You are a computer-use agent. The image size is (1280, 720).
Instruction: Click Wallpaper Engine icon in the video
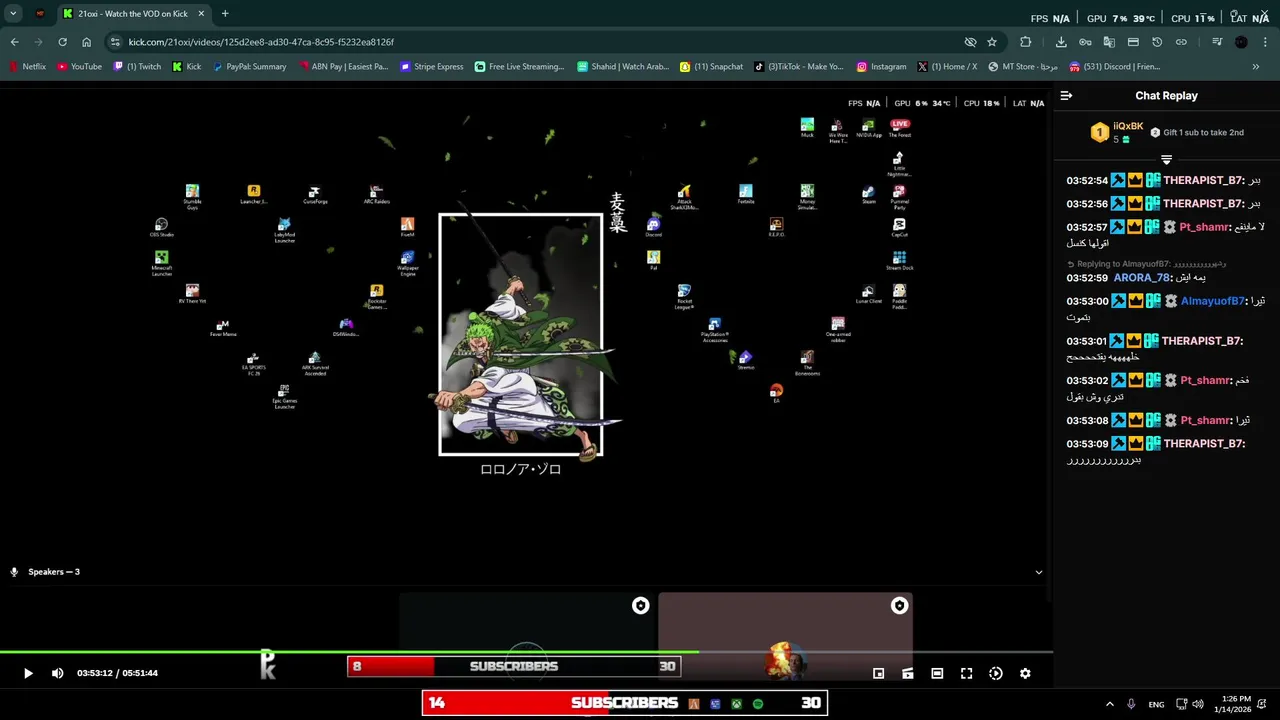[x=407, y=263]
